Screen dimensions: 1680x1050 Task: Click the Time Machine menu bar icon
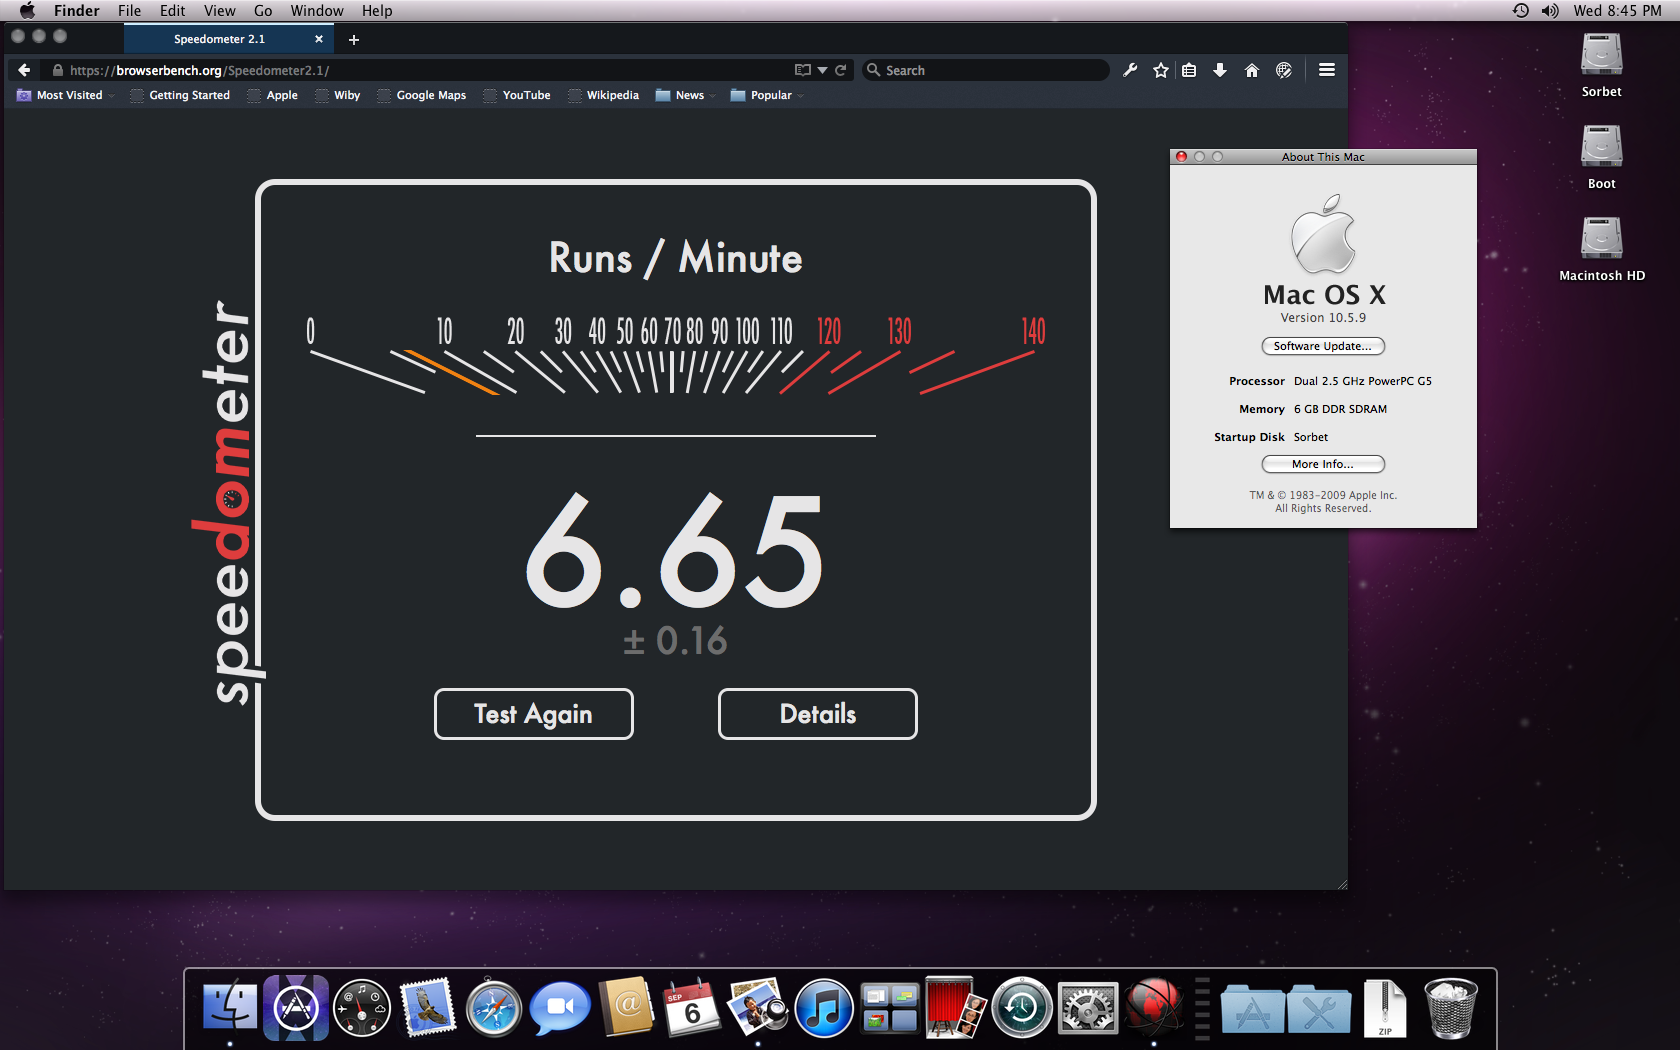pos(1520,11)
